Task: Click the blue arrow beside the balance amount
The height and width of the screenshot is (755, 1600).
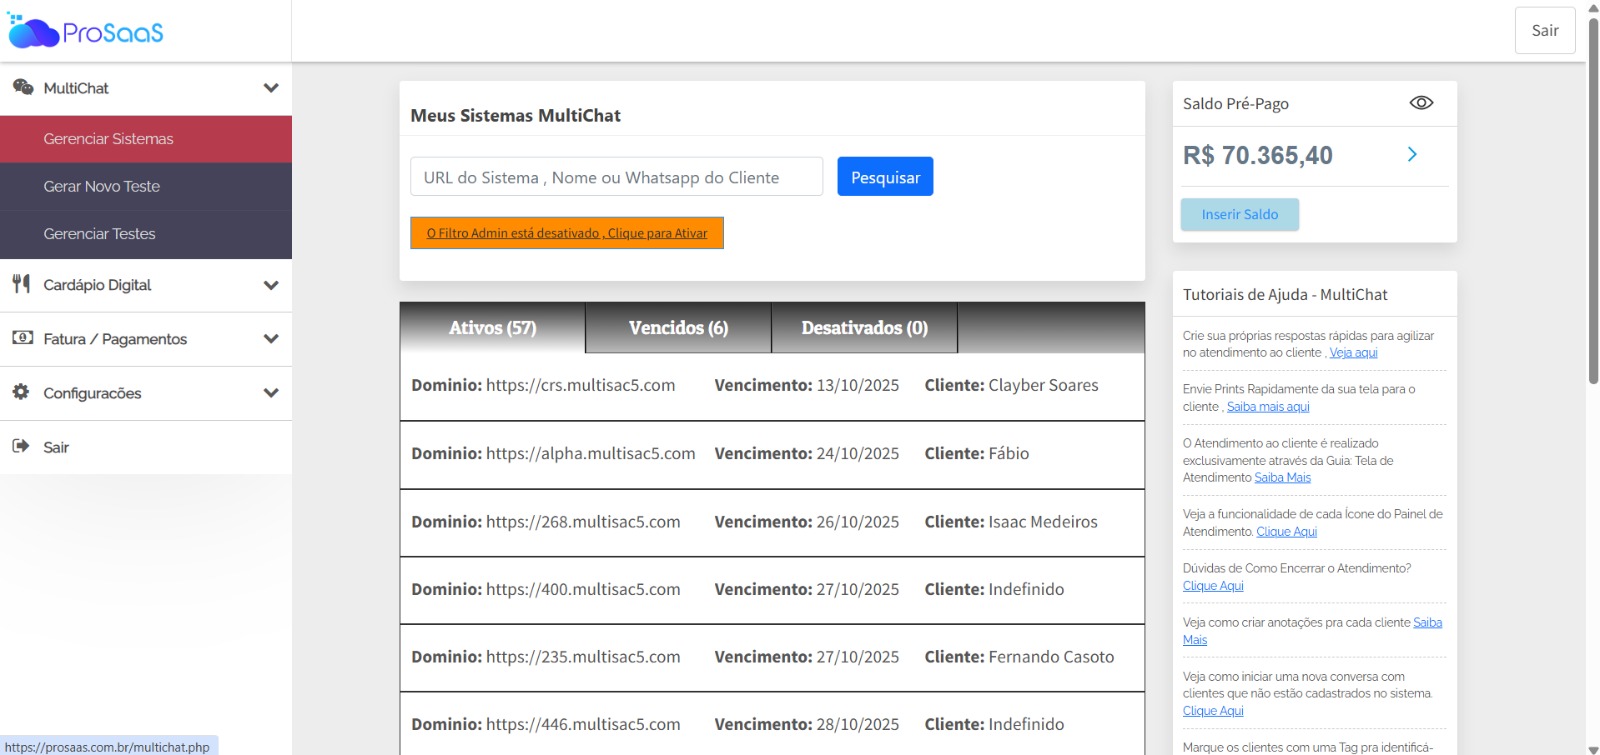Action: tap(1412, 154)
